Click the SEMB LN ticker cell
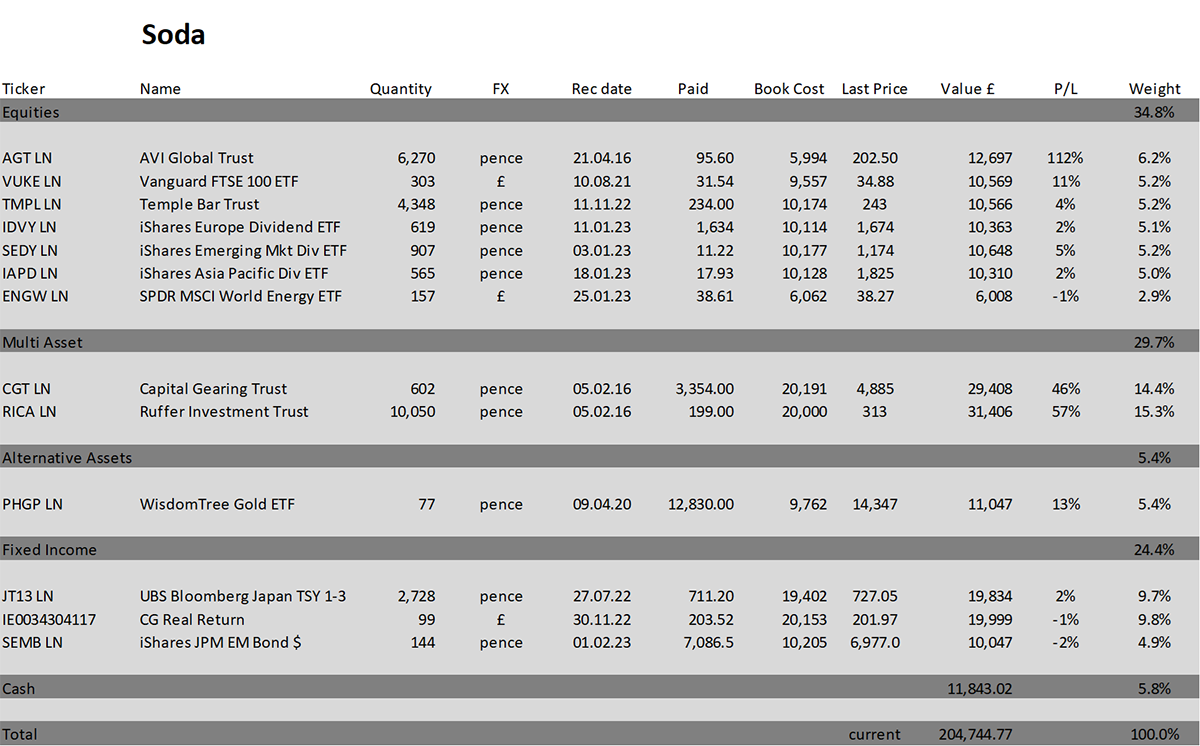The height and width of the screenshot is (746, 1200). [32, 643]
